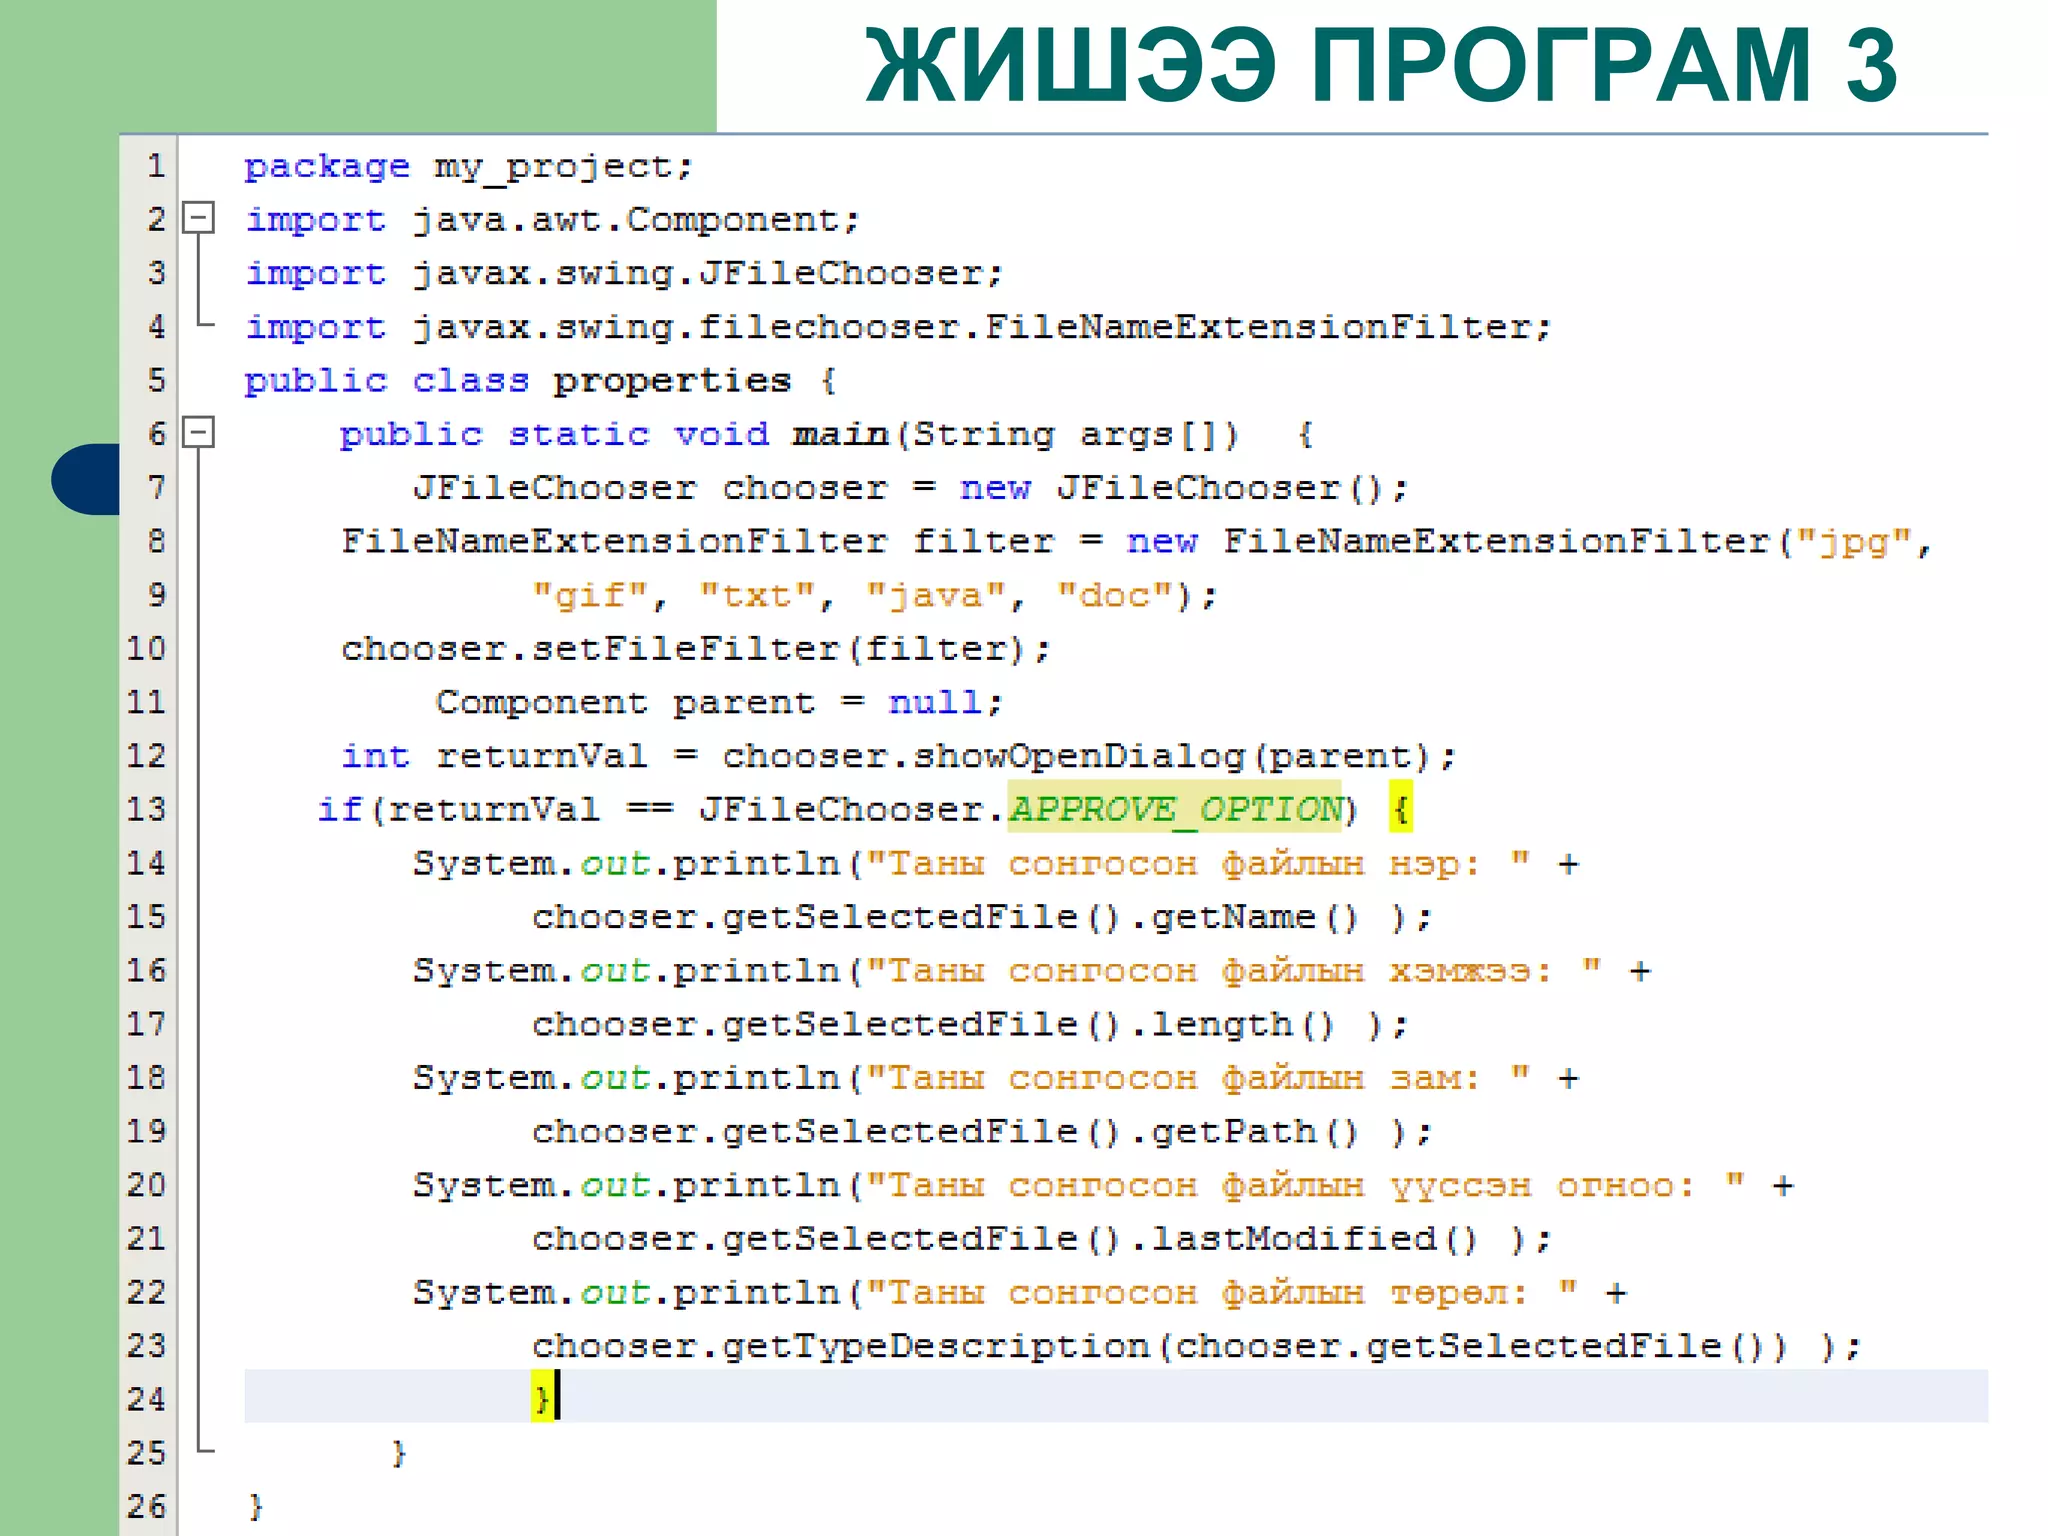Click line number 1 in gutter
The image size is (2048, 1536).
point(156,165)
